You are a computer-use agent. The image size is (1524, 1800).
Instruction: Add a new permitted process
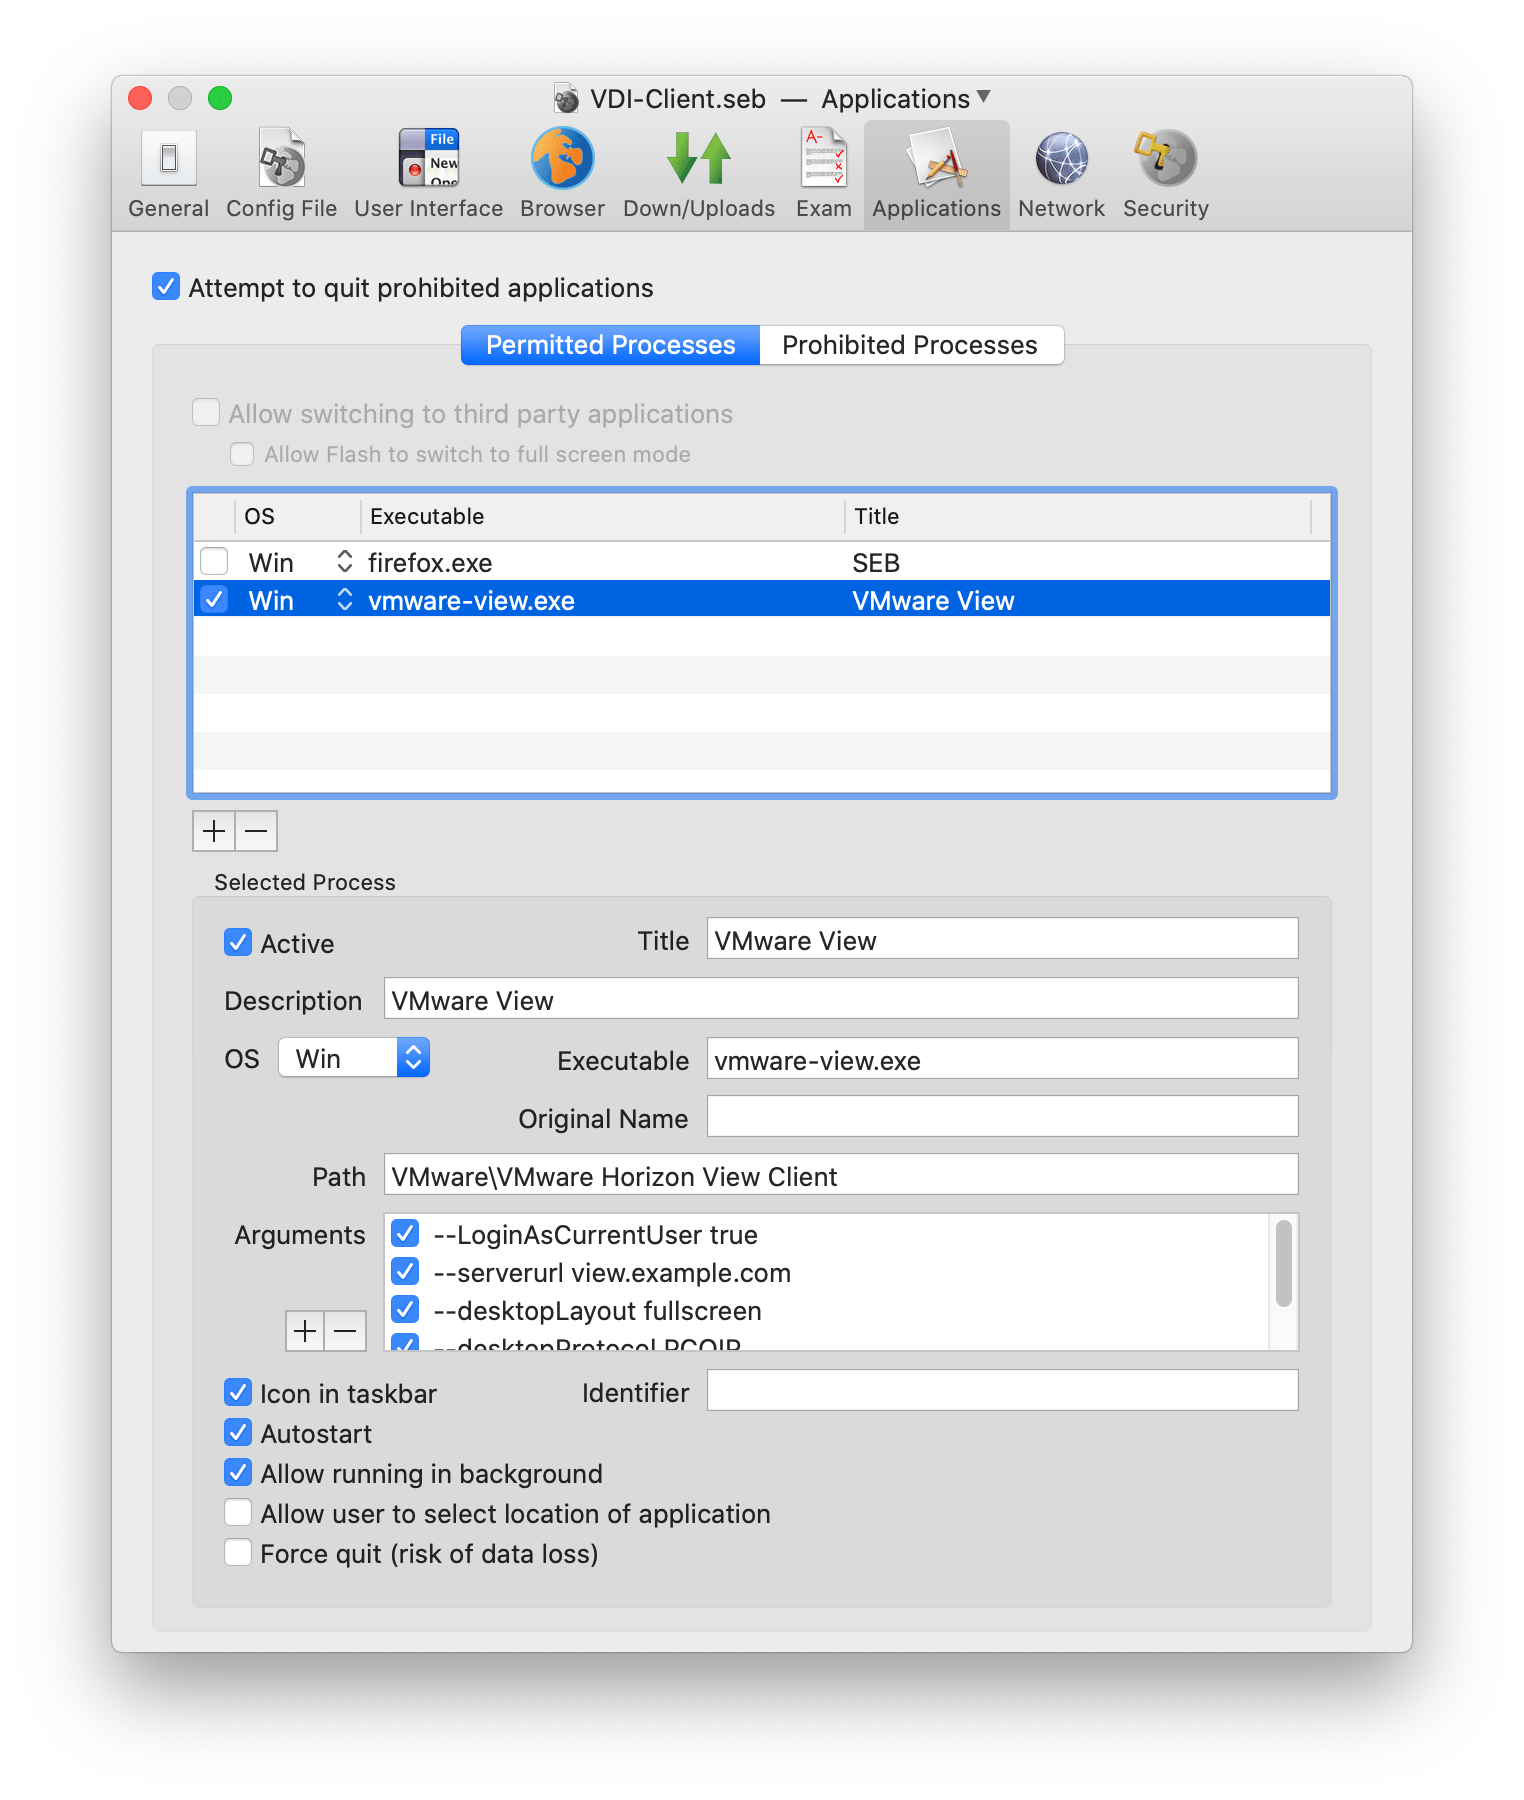(214, 831)
